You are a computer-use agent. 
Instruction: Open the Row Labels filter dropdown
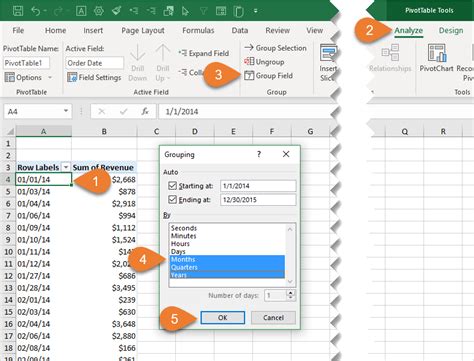pyautogui.click(x=66, y=167)
